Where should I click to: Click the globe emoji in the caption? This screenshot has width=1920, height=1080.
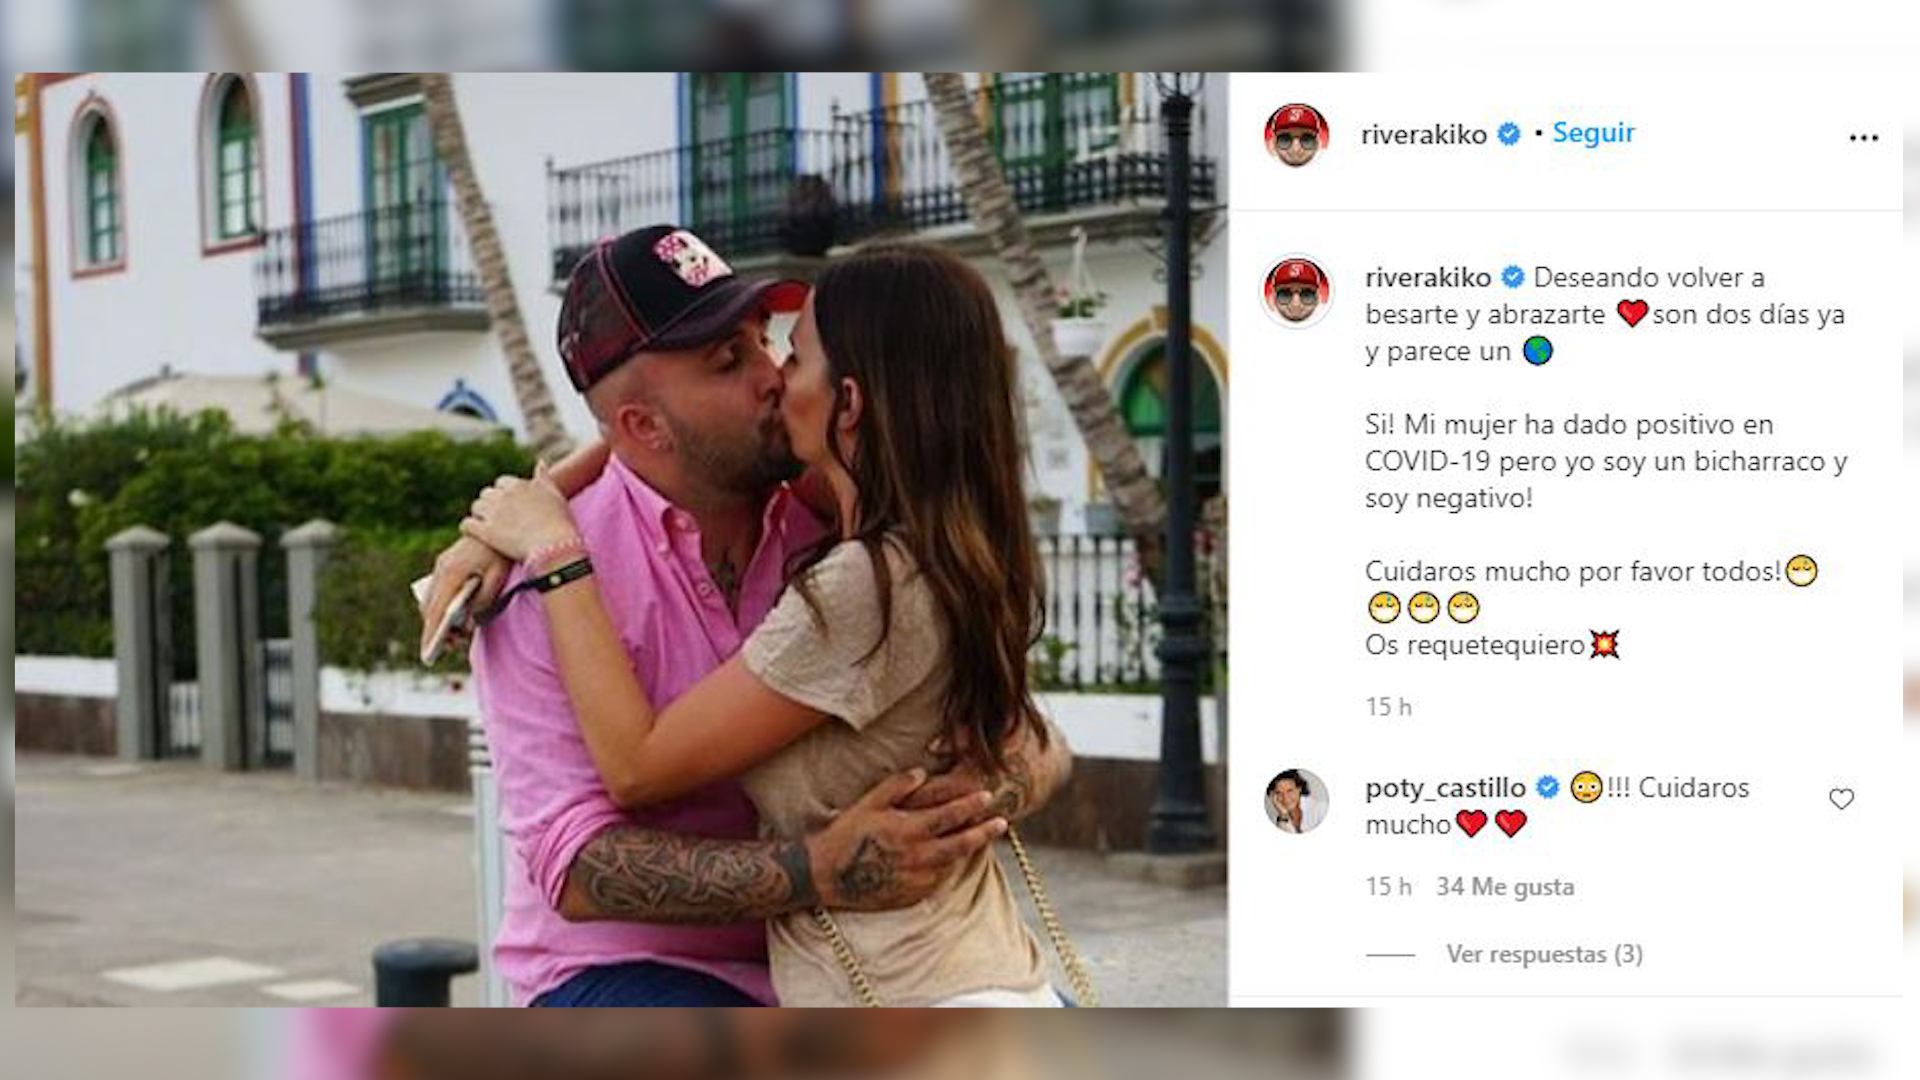[1537, 351]
